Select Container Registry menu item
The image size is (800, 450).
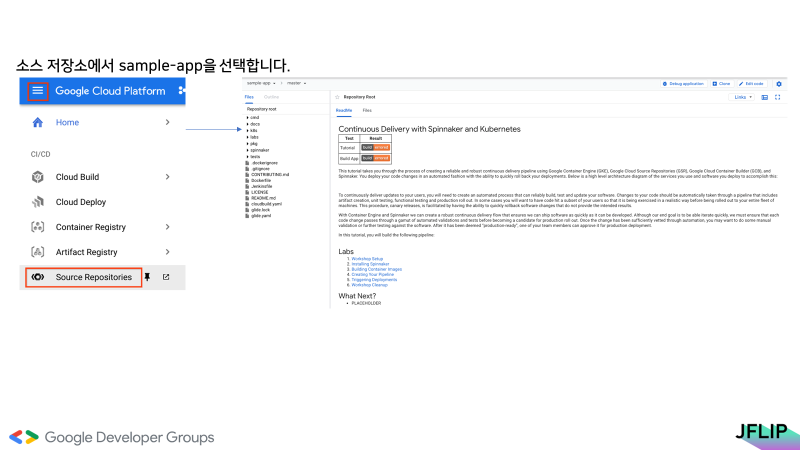(91, 227)
